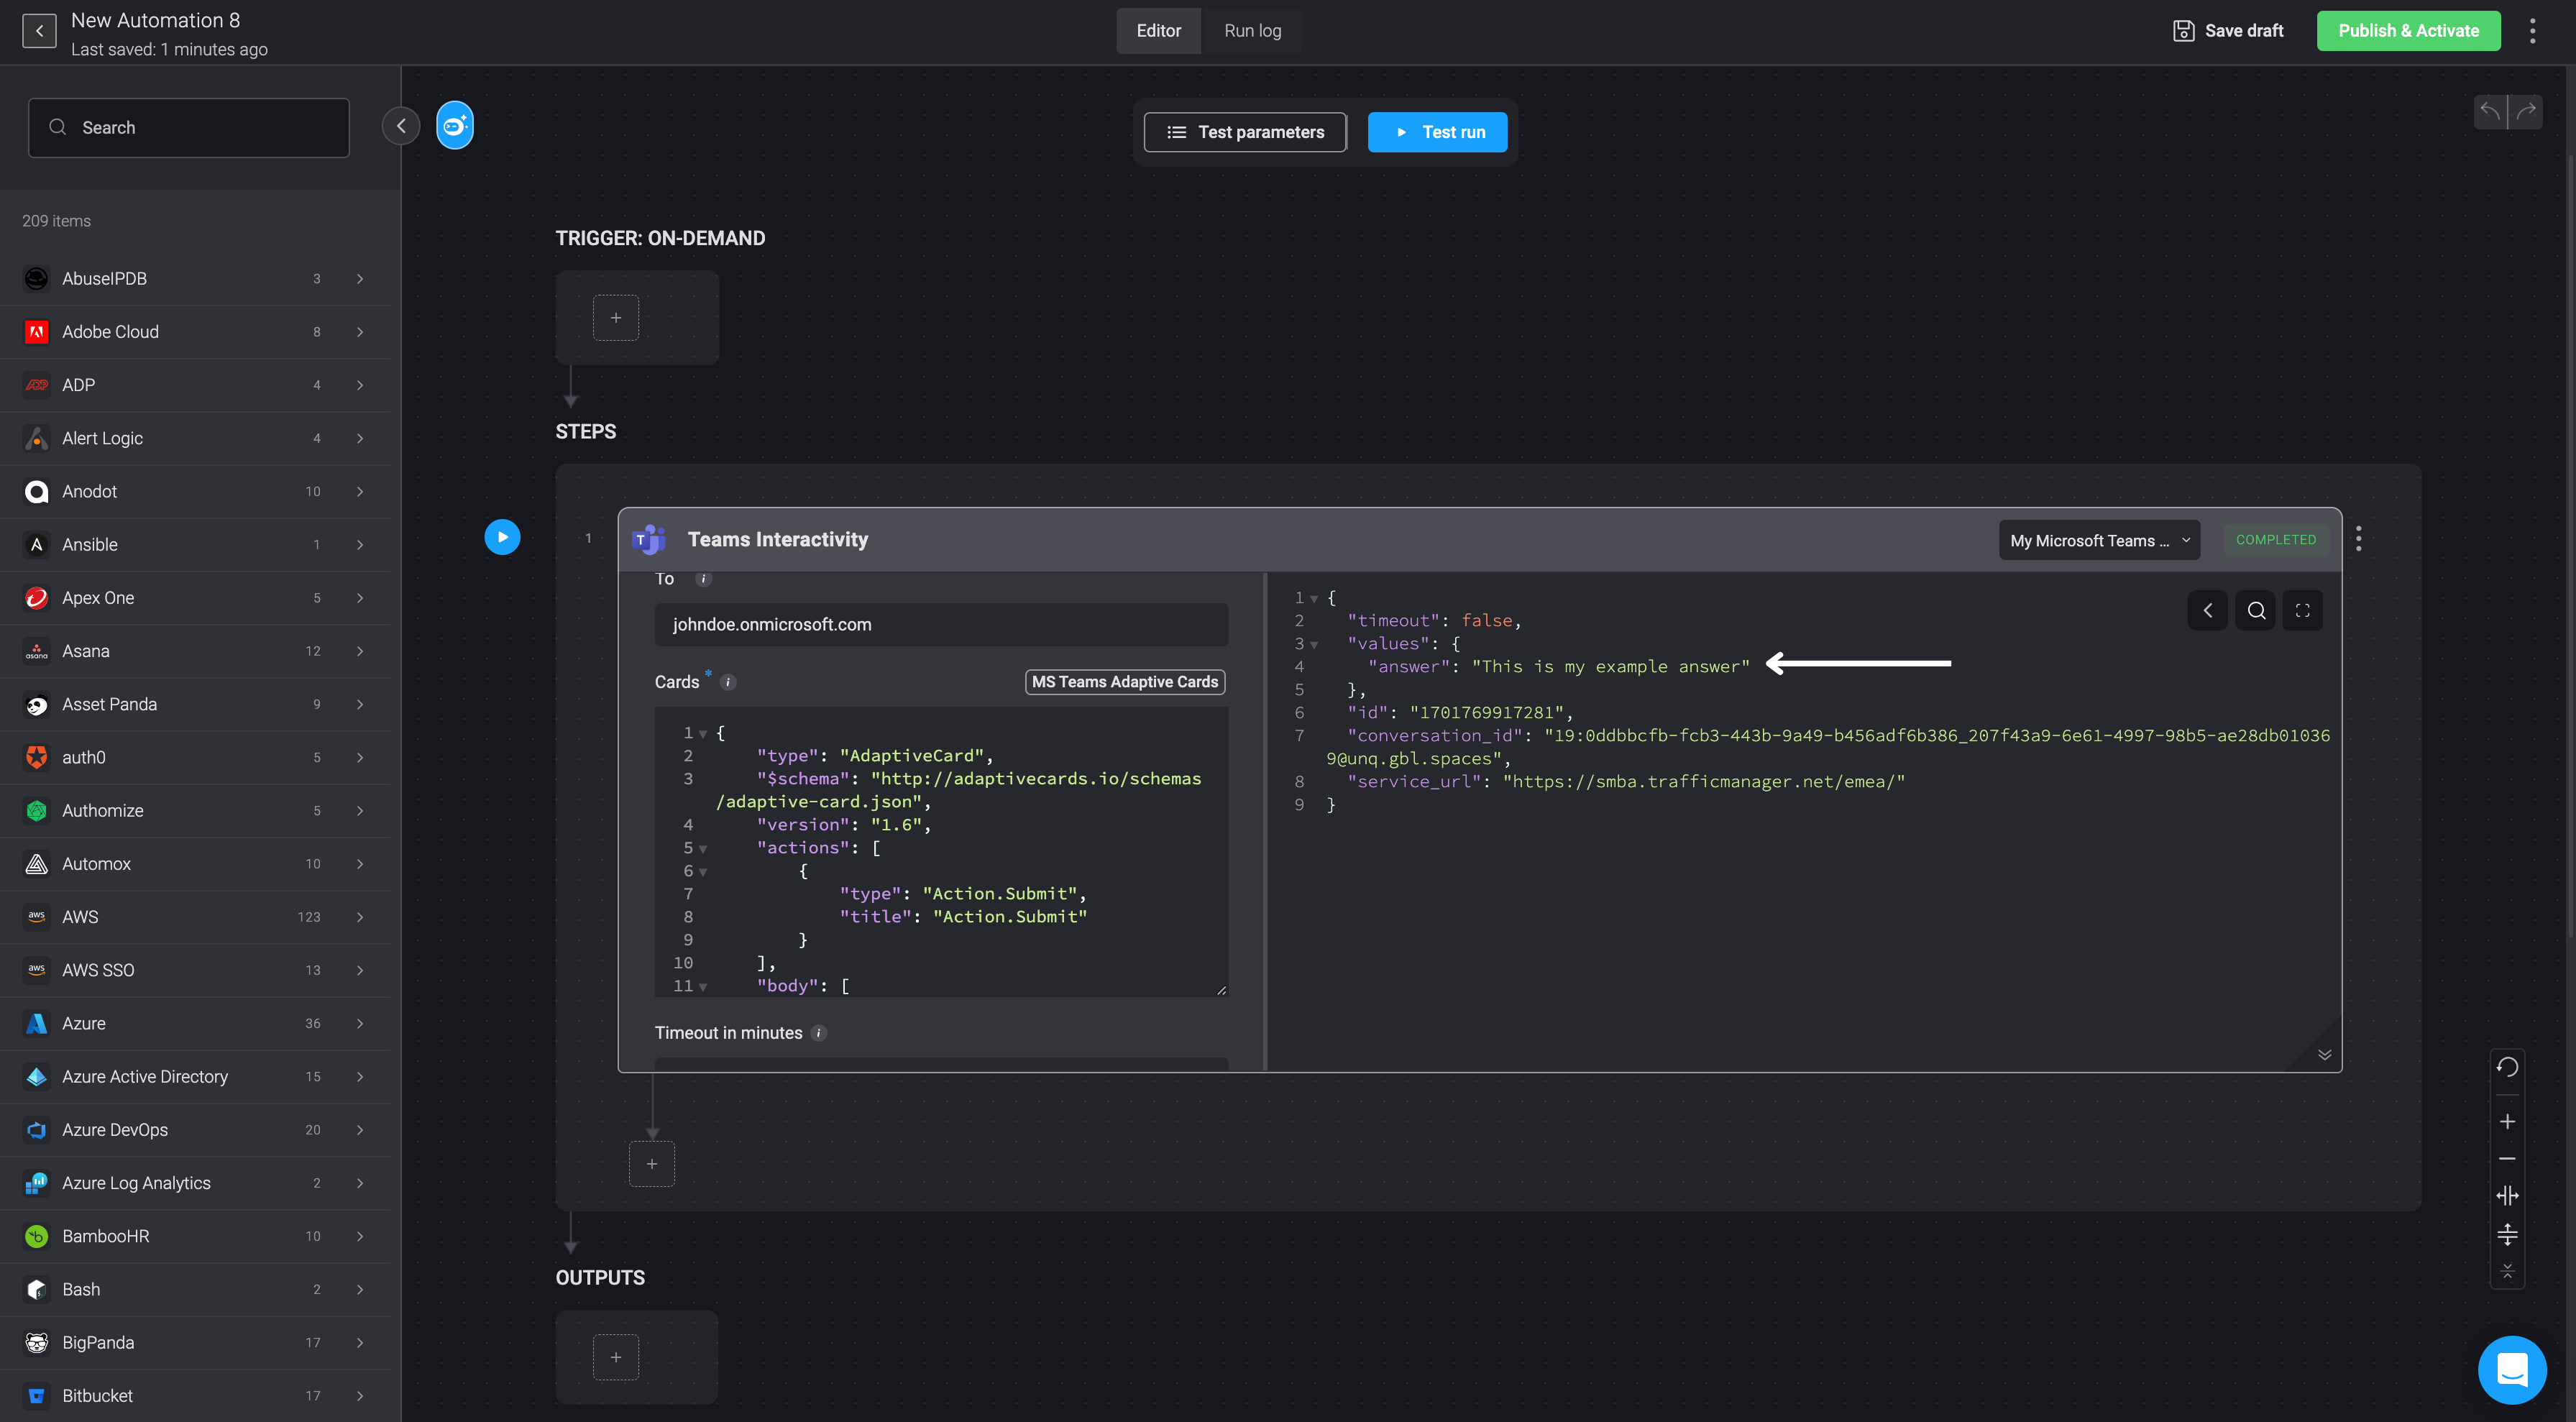Click the redo arrow
Image resolution: width=2576 pixels, height=1422 pixels.
(x=2526, y=111)
